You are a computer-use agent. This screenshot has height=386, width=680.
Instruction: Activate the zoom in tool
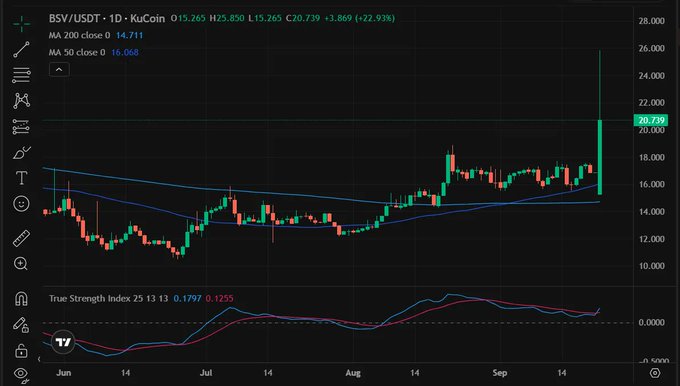click(x=21, y=264)
